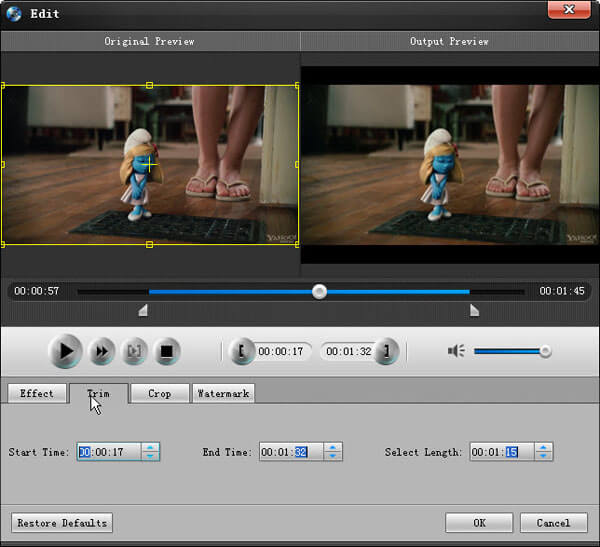This screenshot has height=547, width=600.
Task: Decrease Start Time with down arrow
Action: [150, 456]
